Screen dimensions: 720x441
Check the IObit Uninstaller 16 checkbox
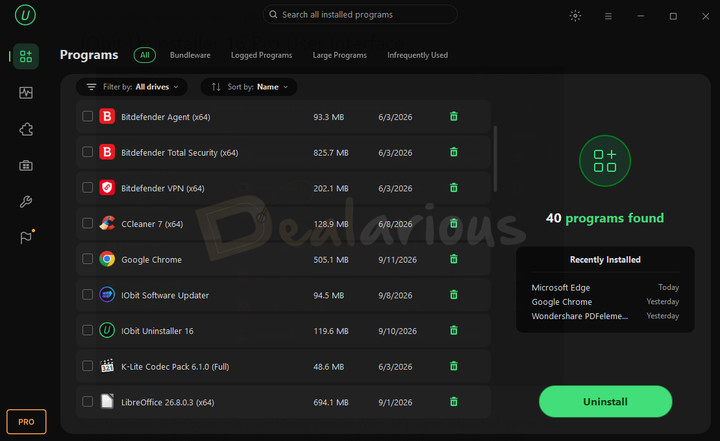coord(87,330)
